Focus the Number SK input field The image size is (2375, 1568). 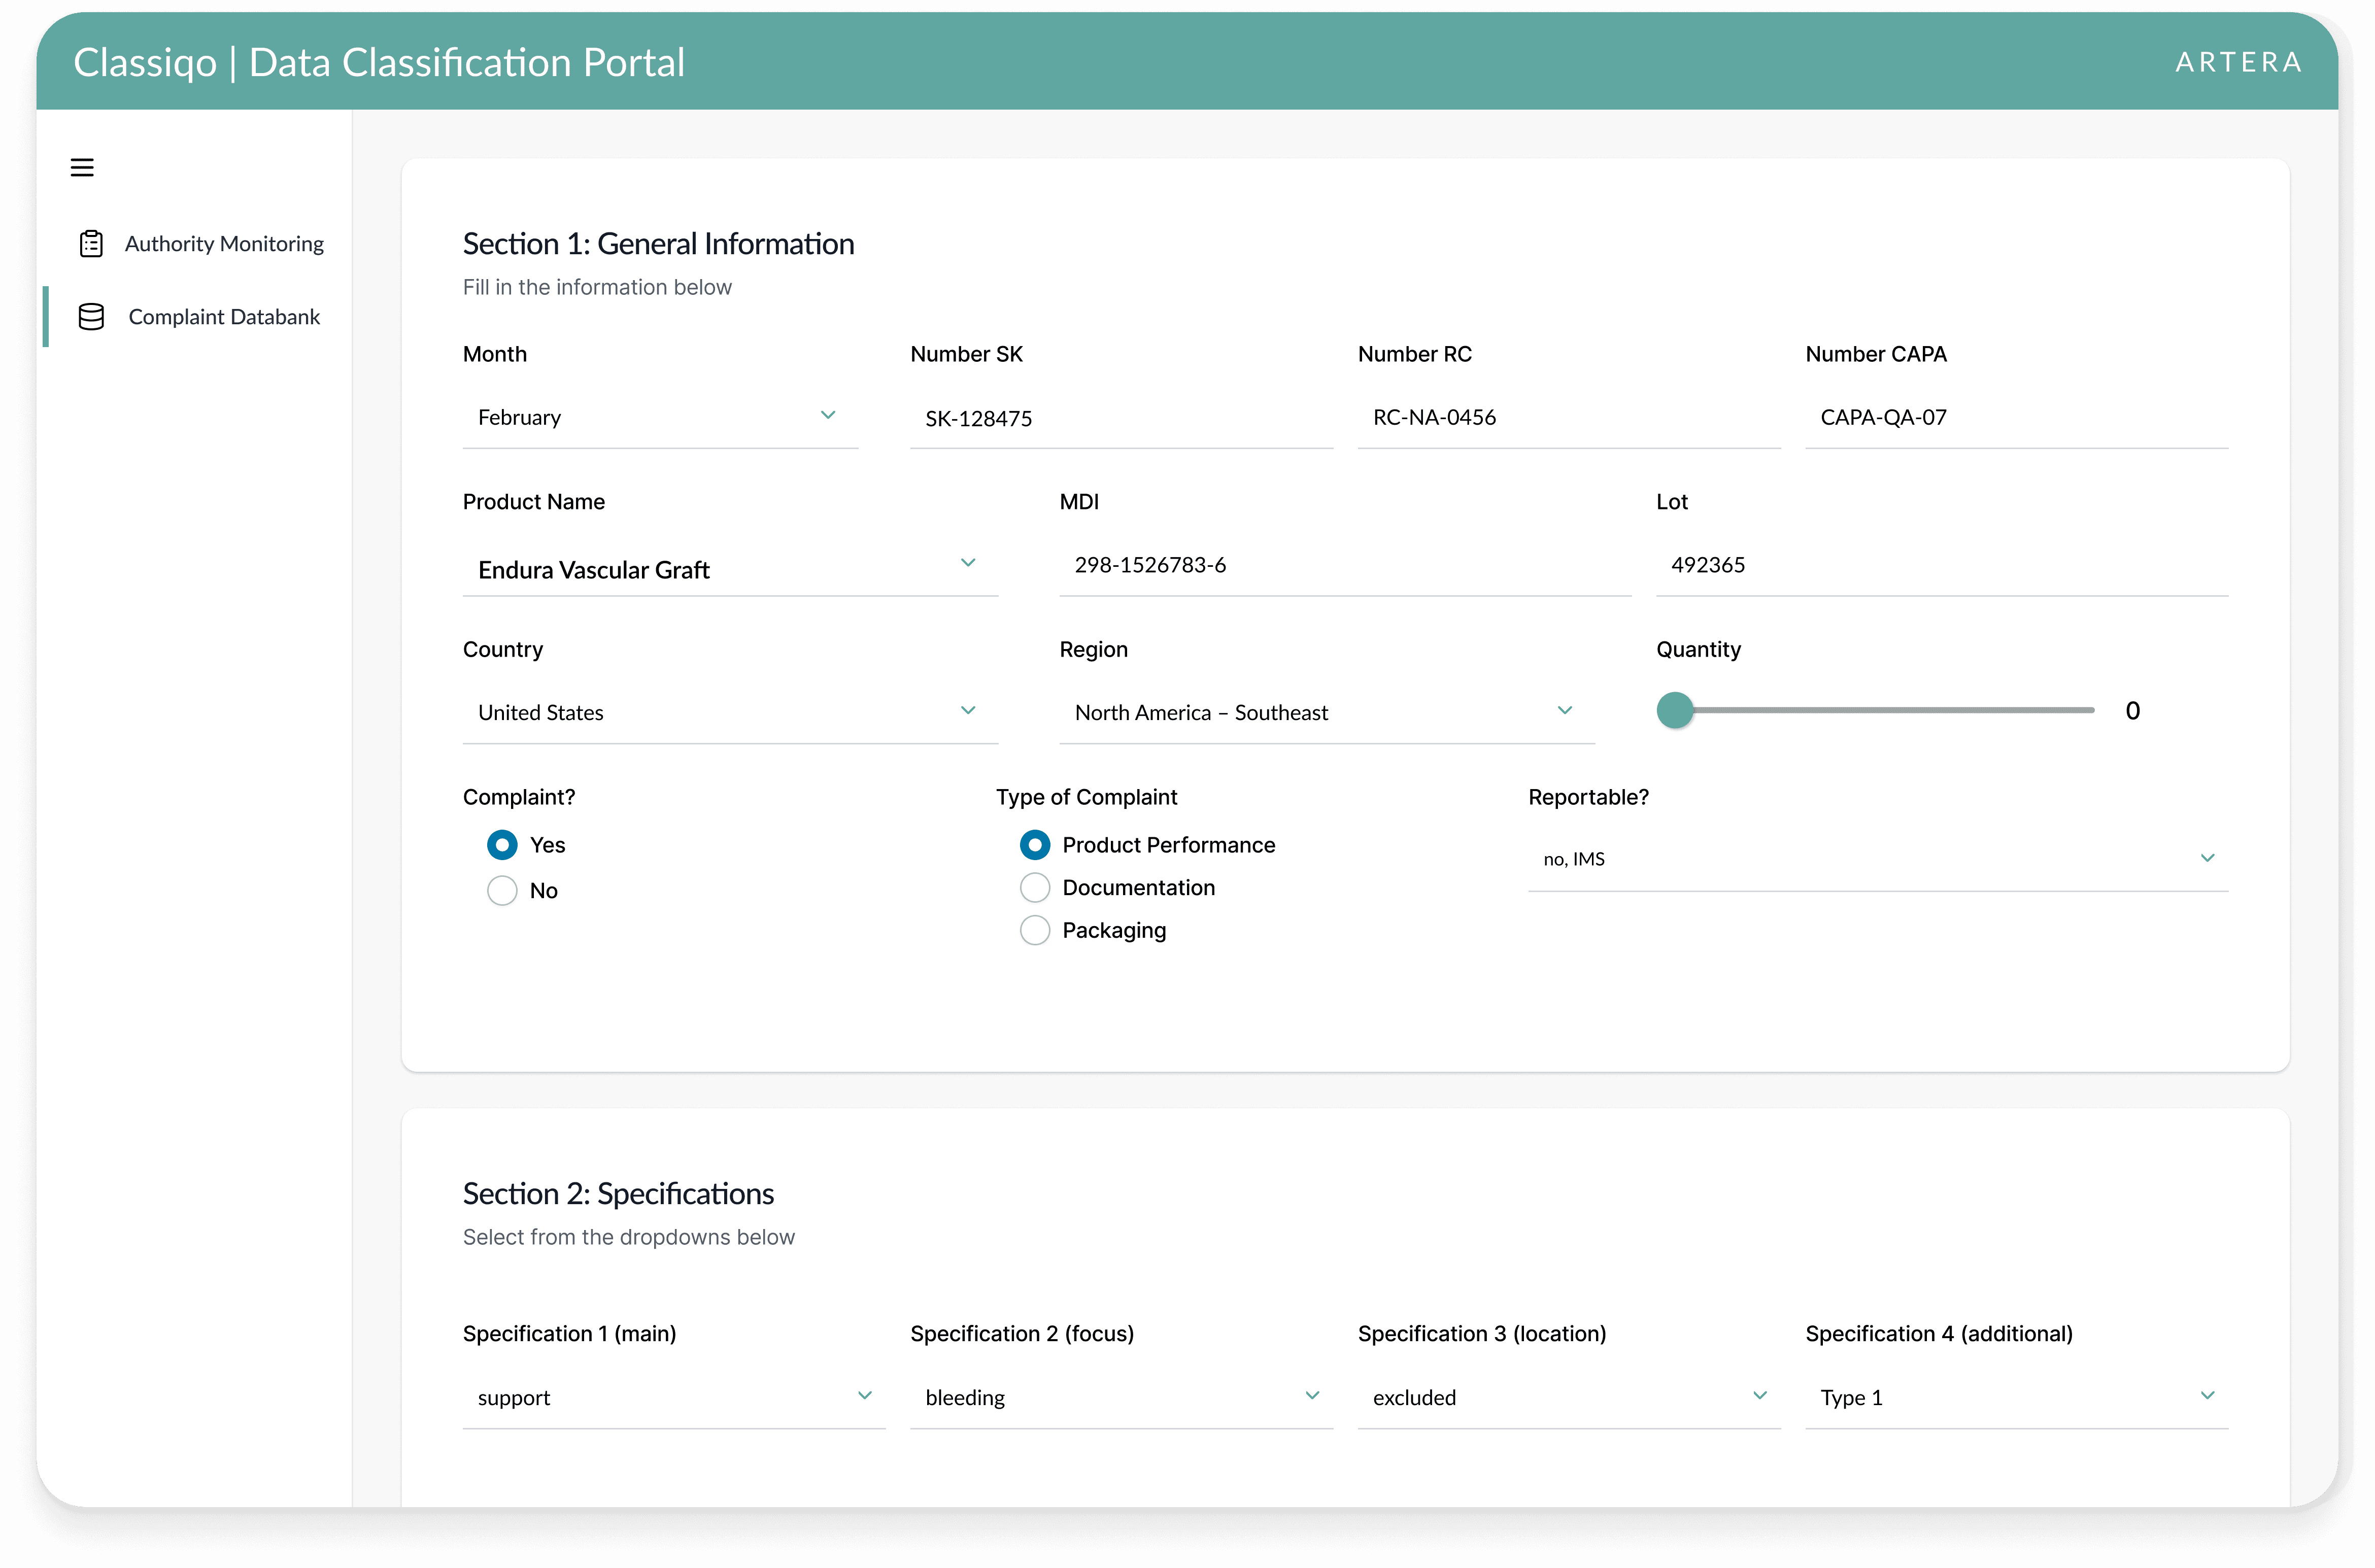tap(1120, 418)
